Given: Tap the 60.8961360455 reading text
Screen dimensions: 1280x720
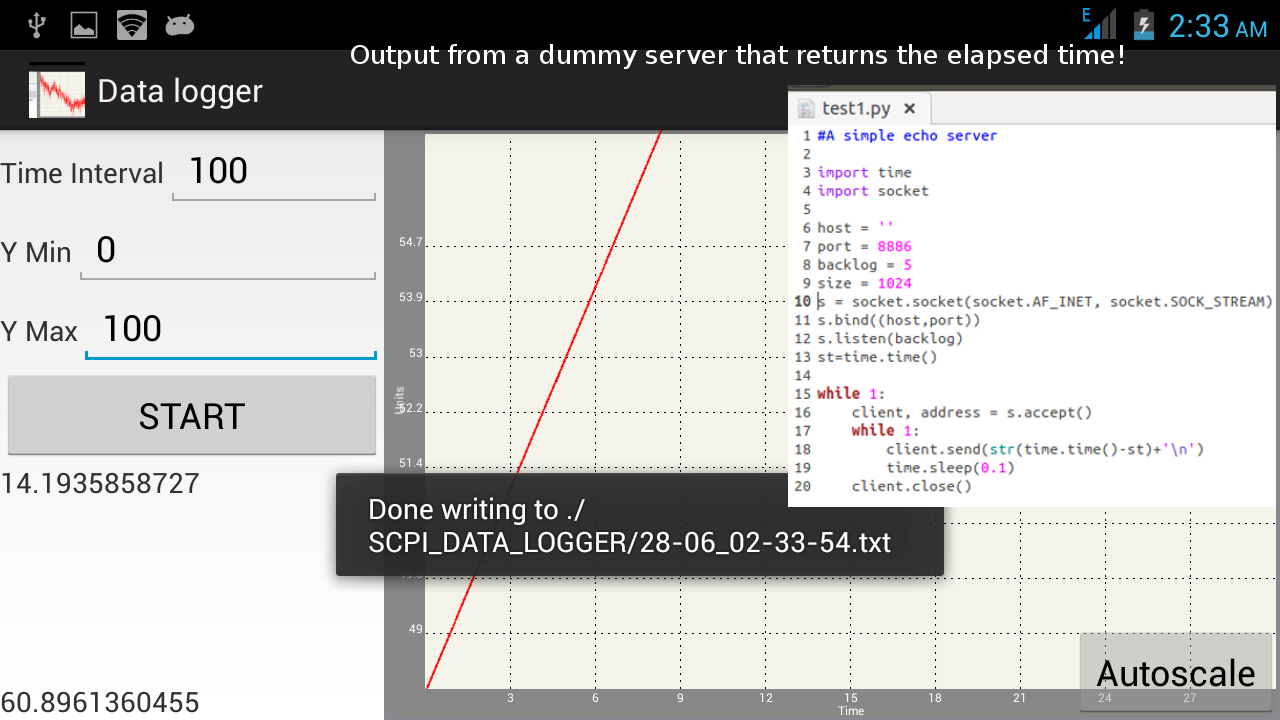Looking at the screenshot, I should point(100,702).
